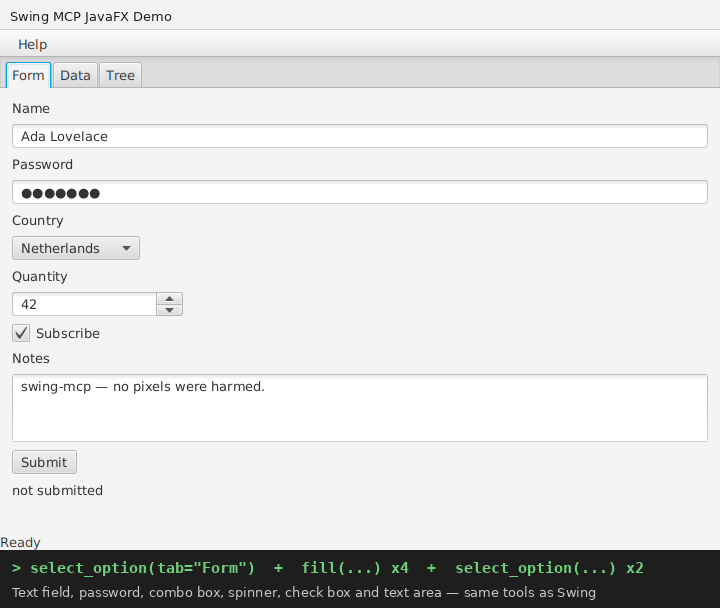Click the 'Swing MCP JavaFX Demo' window title
Screen dimensions: 720x608
(x=91, y=17)
